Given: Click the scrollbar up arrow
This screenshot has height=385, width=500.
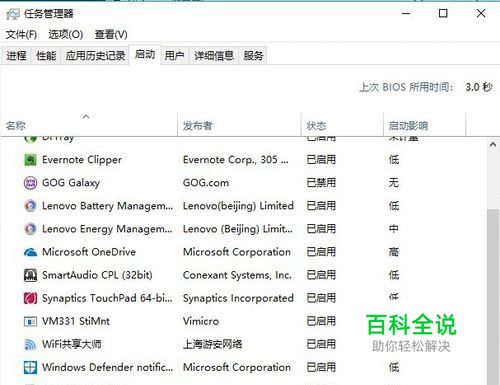Looking at the screenshot, I should (493, 145).
